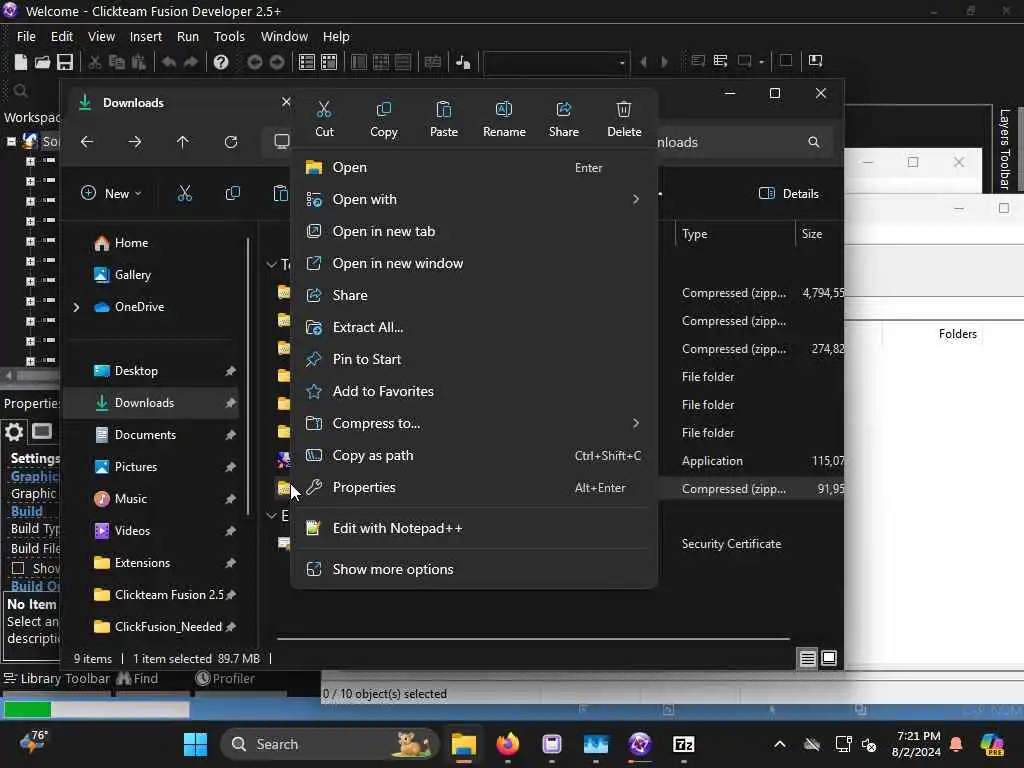Open Firefox from the taskbar

tap(508, 744)
